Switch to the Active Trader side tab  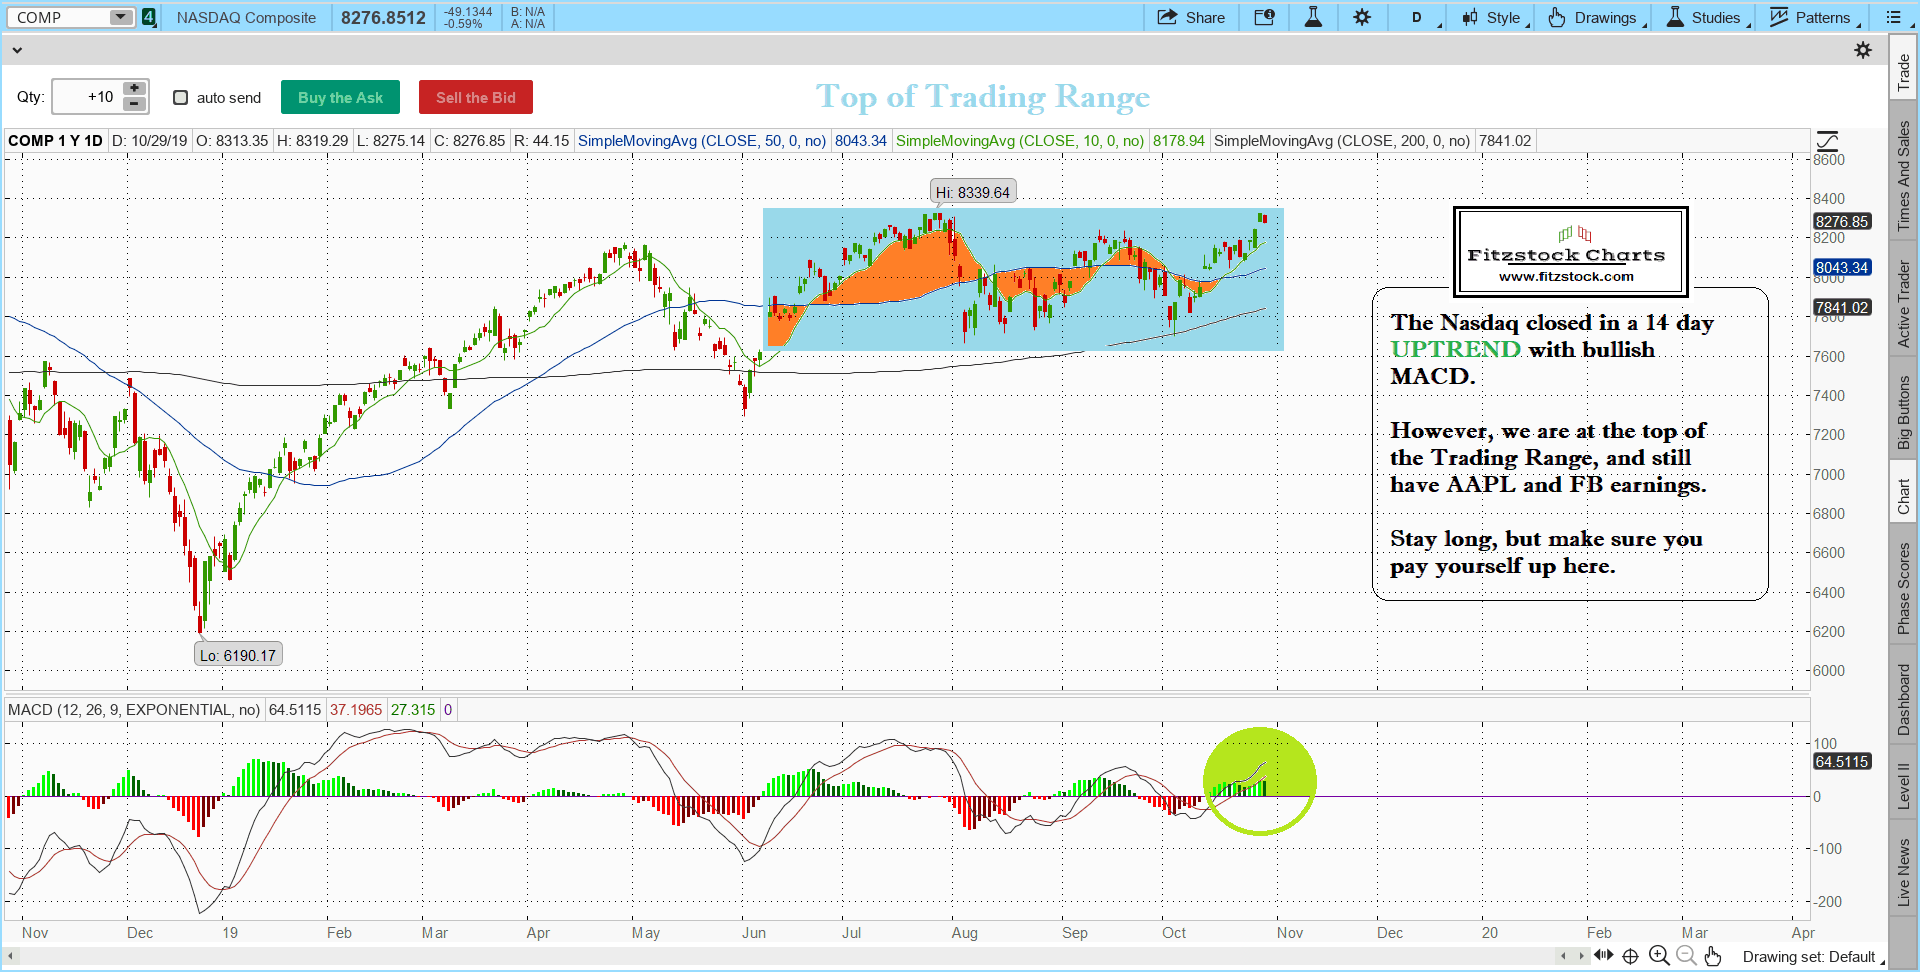point(1904,304)
